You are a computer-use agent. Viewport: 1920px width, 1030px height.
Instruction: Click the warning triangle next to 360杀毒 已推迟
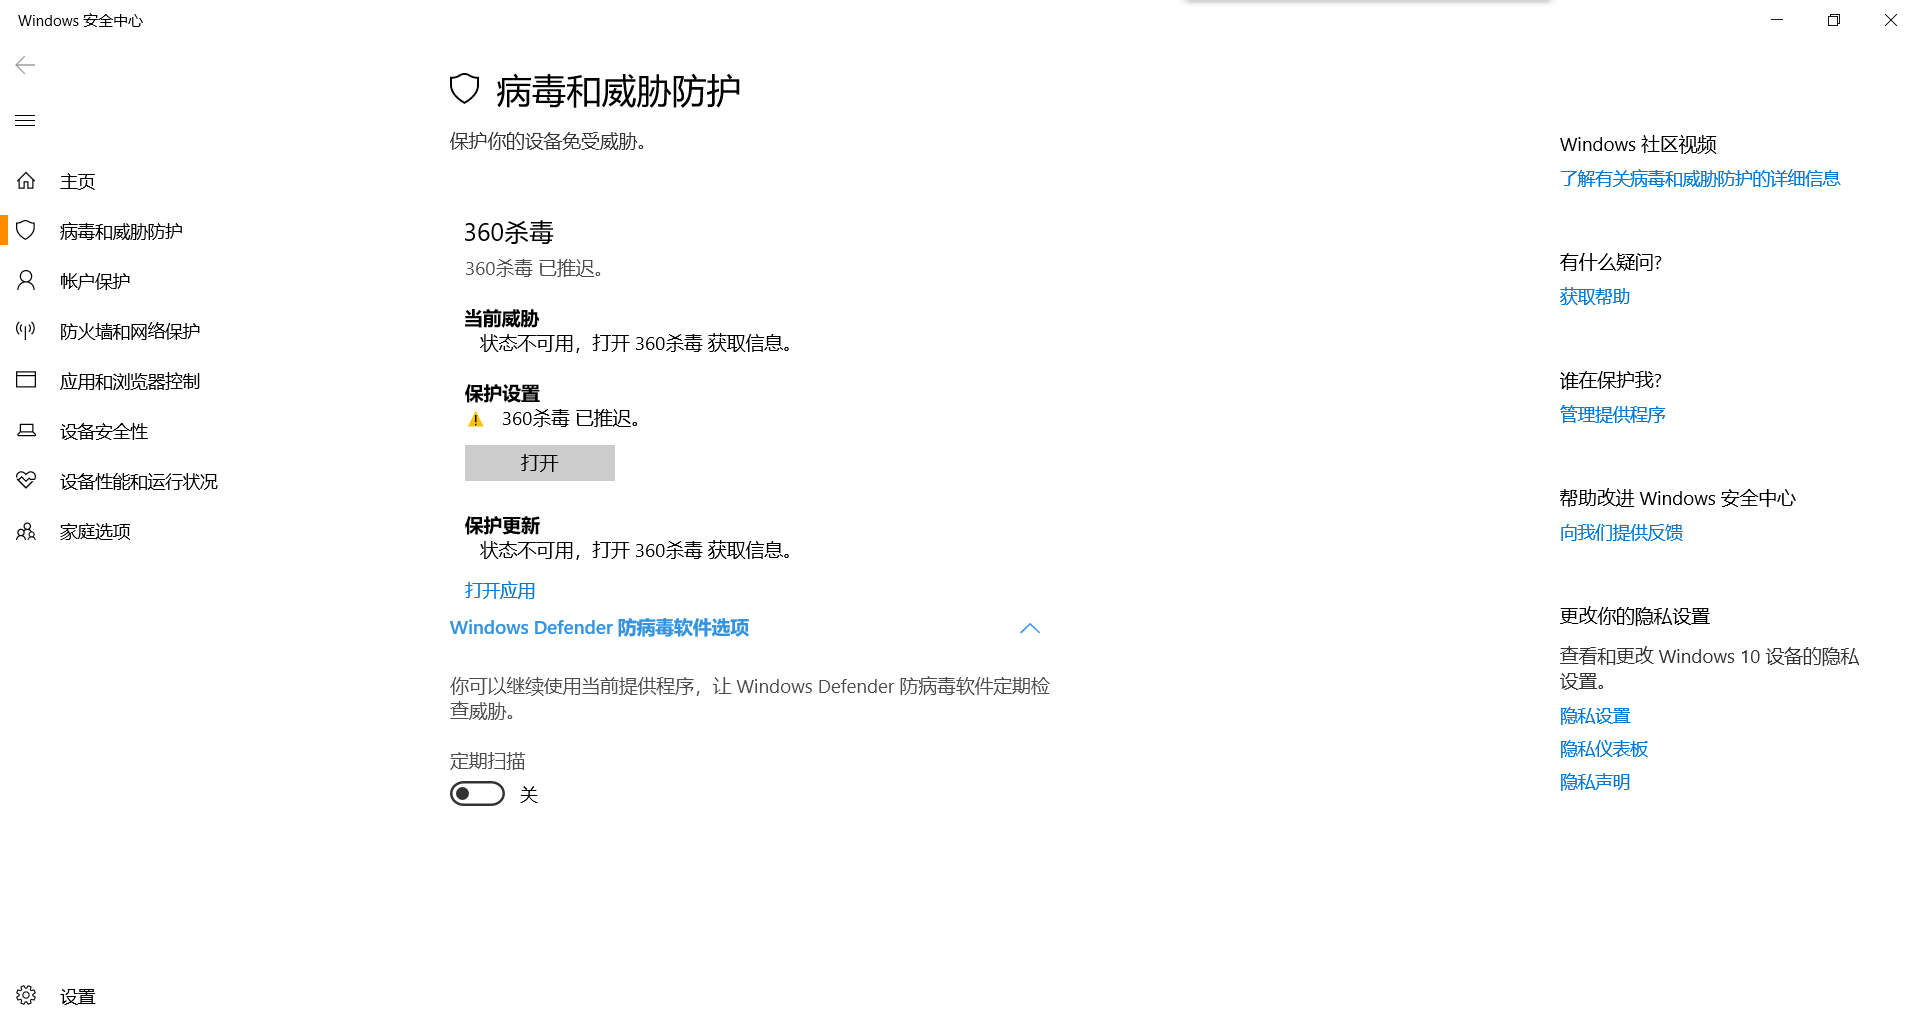tap(476, 420)
